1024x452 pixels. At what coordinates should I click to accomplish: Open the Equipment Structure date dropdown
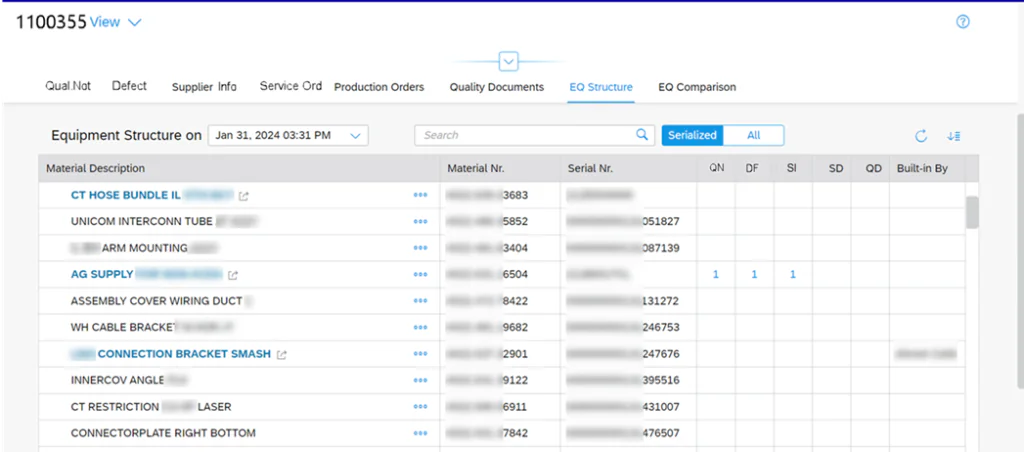click(x=288, y=135)
